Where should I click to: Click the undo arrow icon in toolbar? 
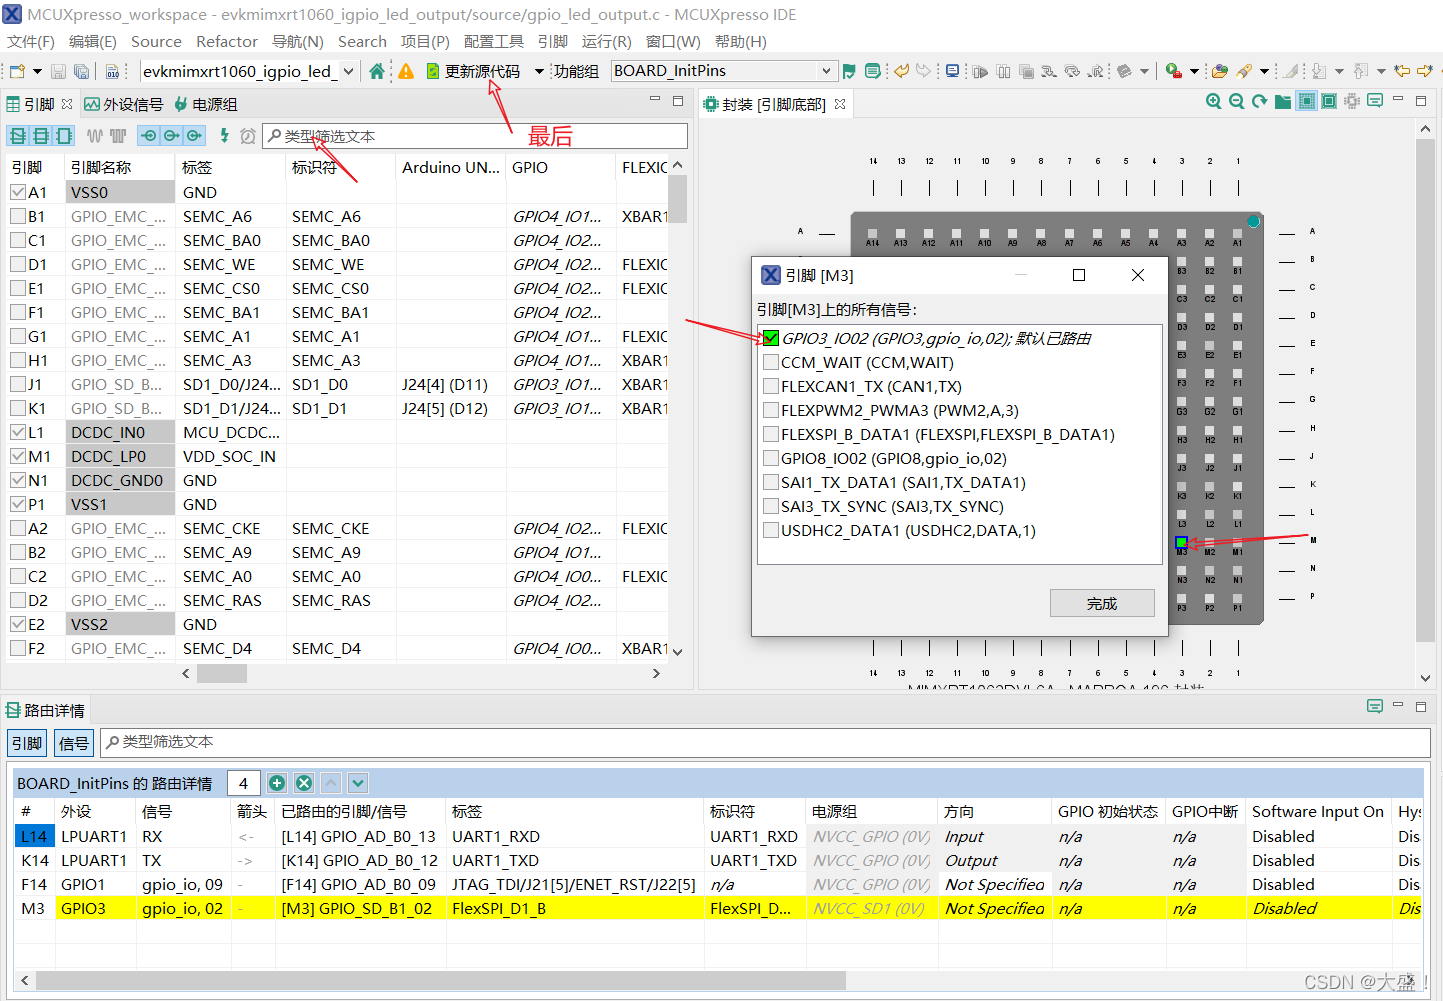tap(902, 71)
